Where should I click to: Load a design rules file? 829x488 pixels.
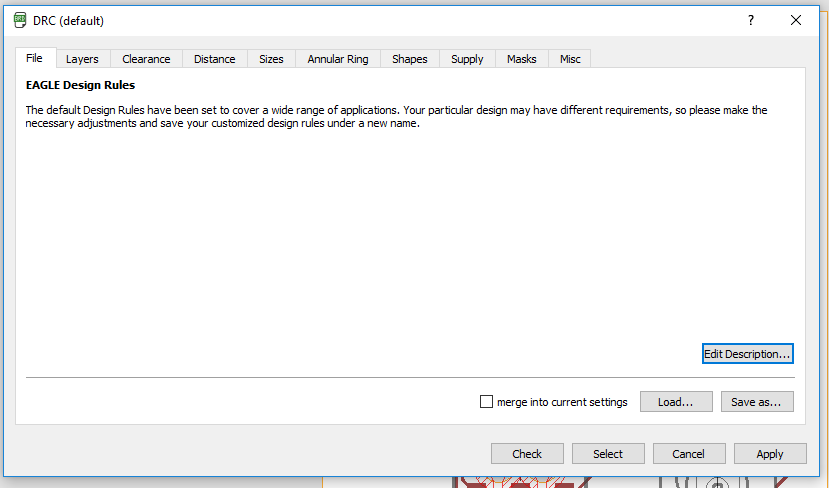point(676,402)
